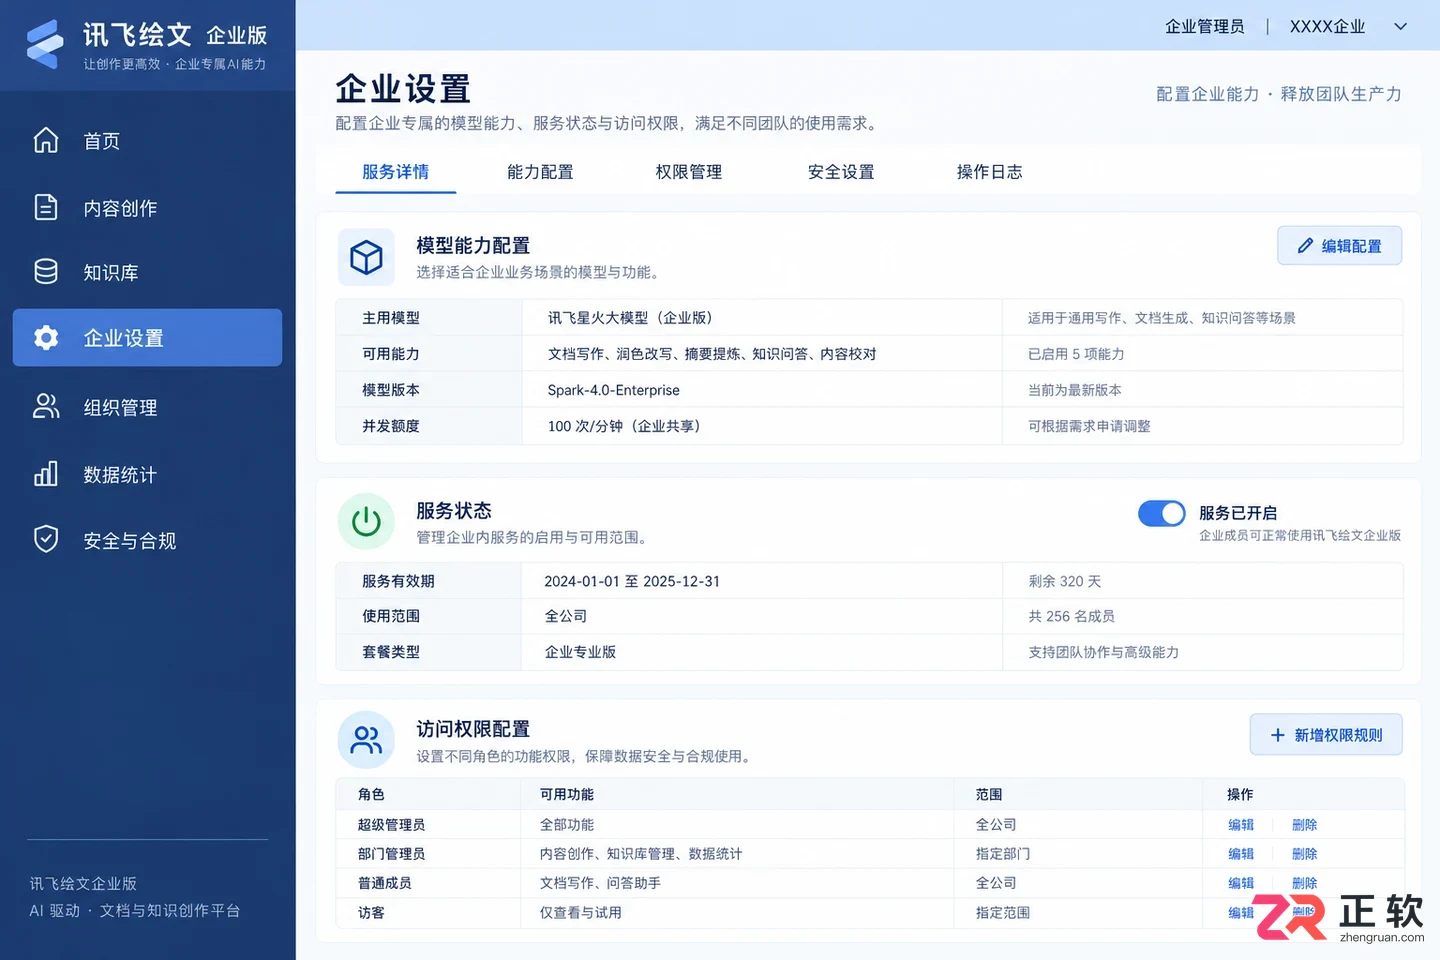View the 操作日志 tab
1440x960 pixels.
click(989, 172)
